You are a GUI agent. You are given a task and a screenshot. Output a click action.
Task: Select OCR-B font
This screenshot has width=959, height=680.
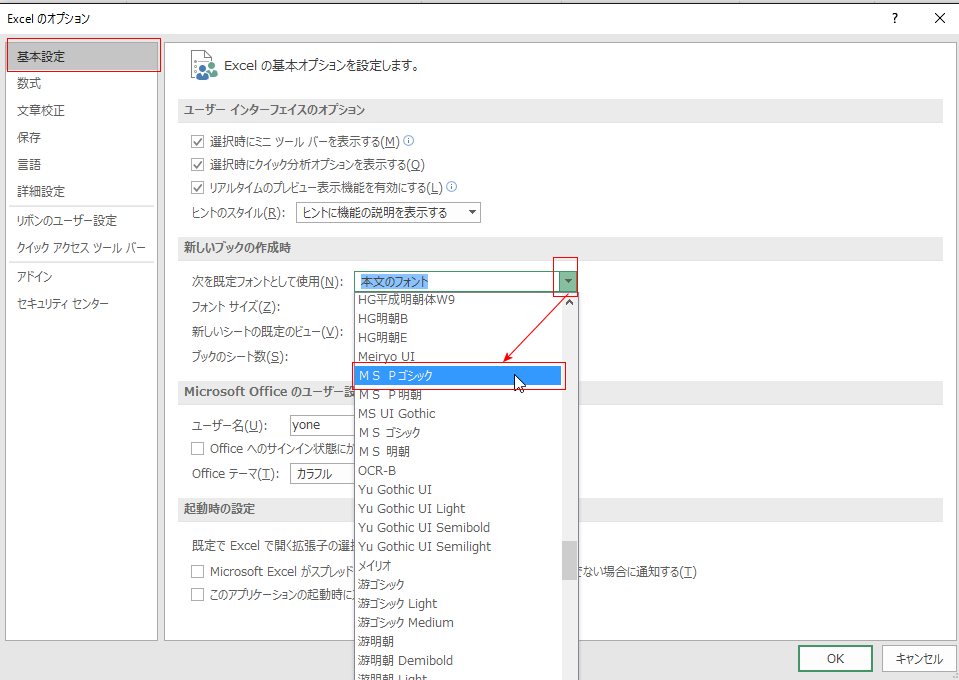(457, 470)
